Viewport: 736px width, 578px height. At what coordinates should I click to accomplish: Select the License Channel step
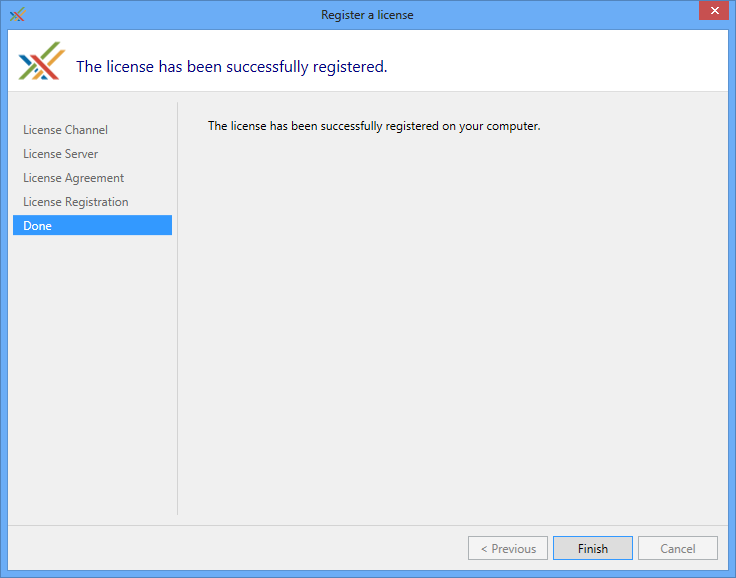(x=65, y=130)
